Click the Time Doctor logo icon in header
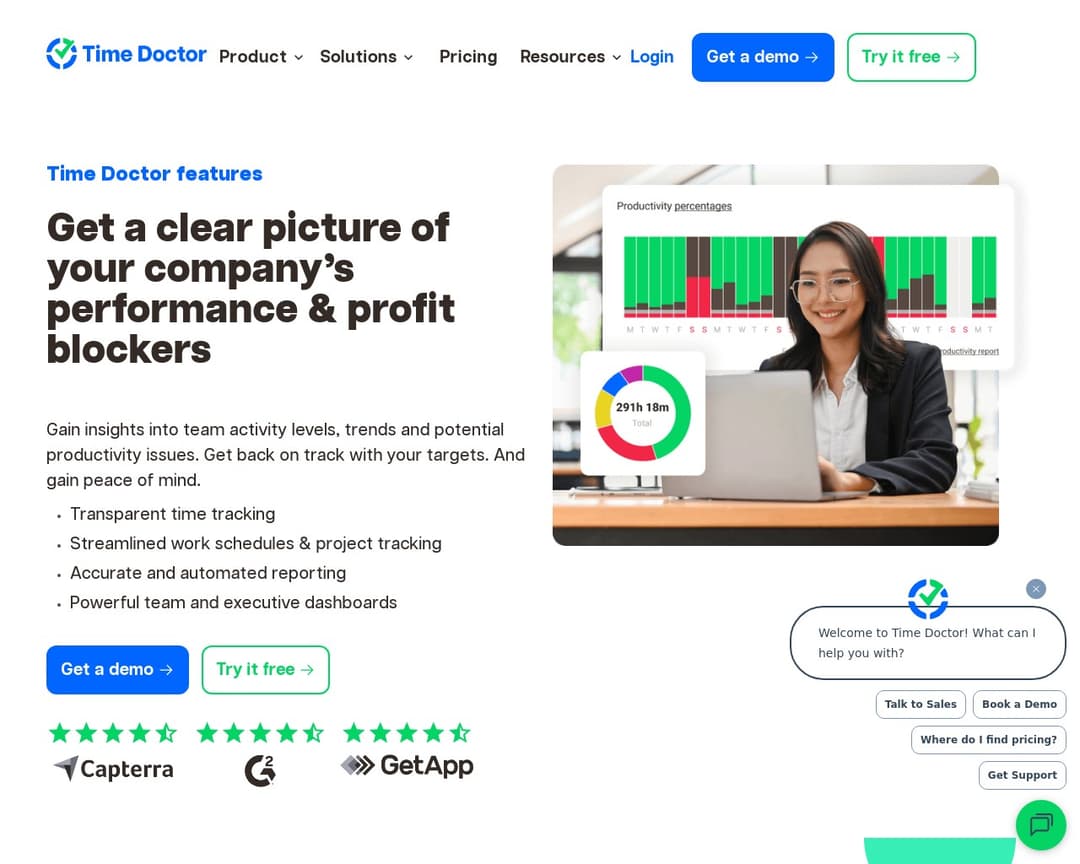The width and height of the screenshot is (1080, 864). coord(61,54)
